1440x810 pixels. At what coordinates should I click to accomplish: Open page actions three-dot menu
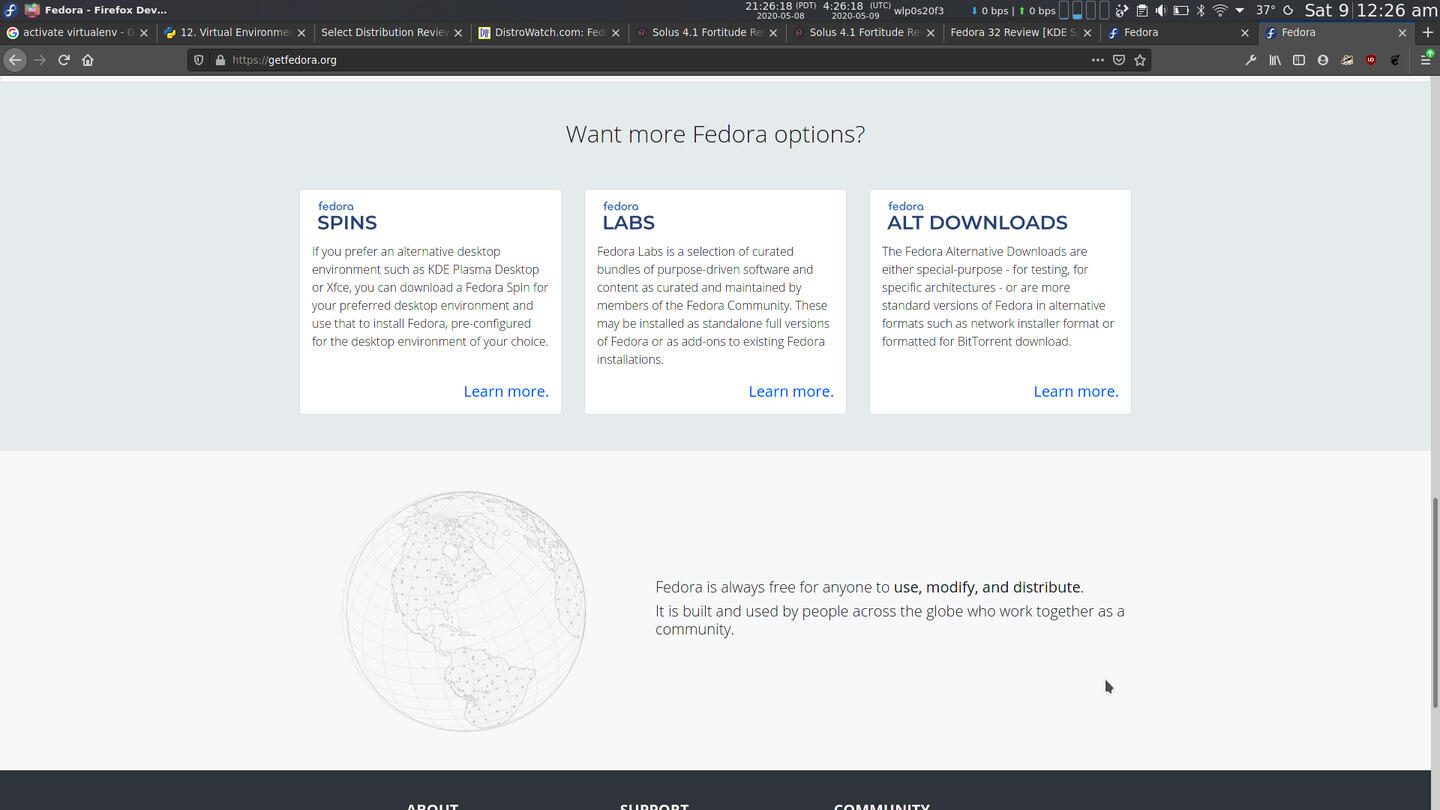point(1098,60)
